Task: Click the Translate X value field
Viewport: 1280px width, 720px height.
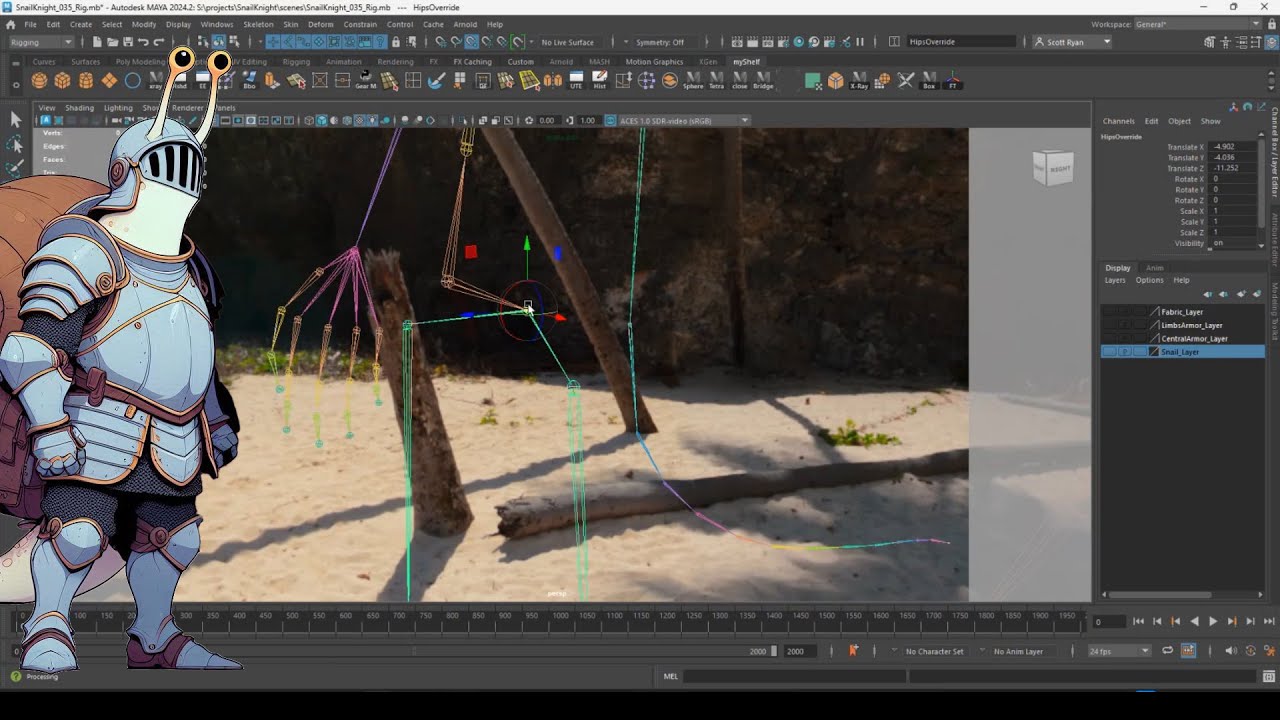Action: point(1233,147)
